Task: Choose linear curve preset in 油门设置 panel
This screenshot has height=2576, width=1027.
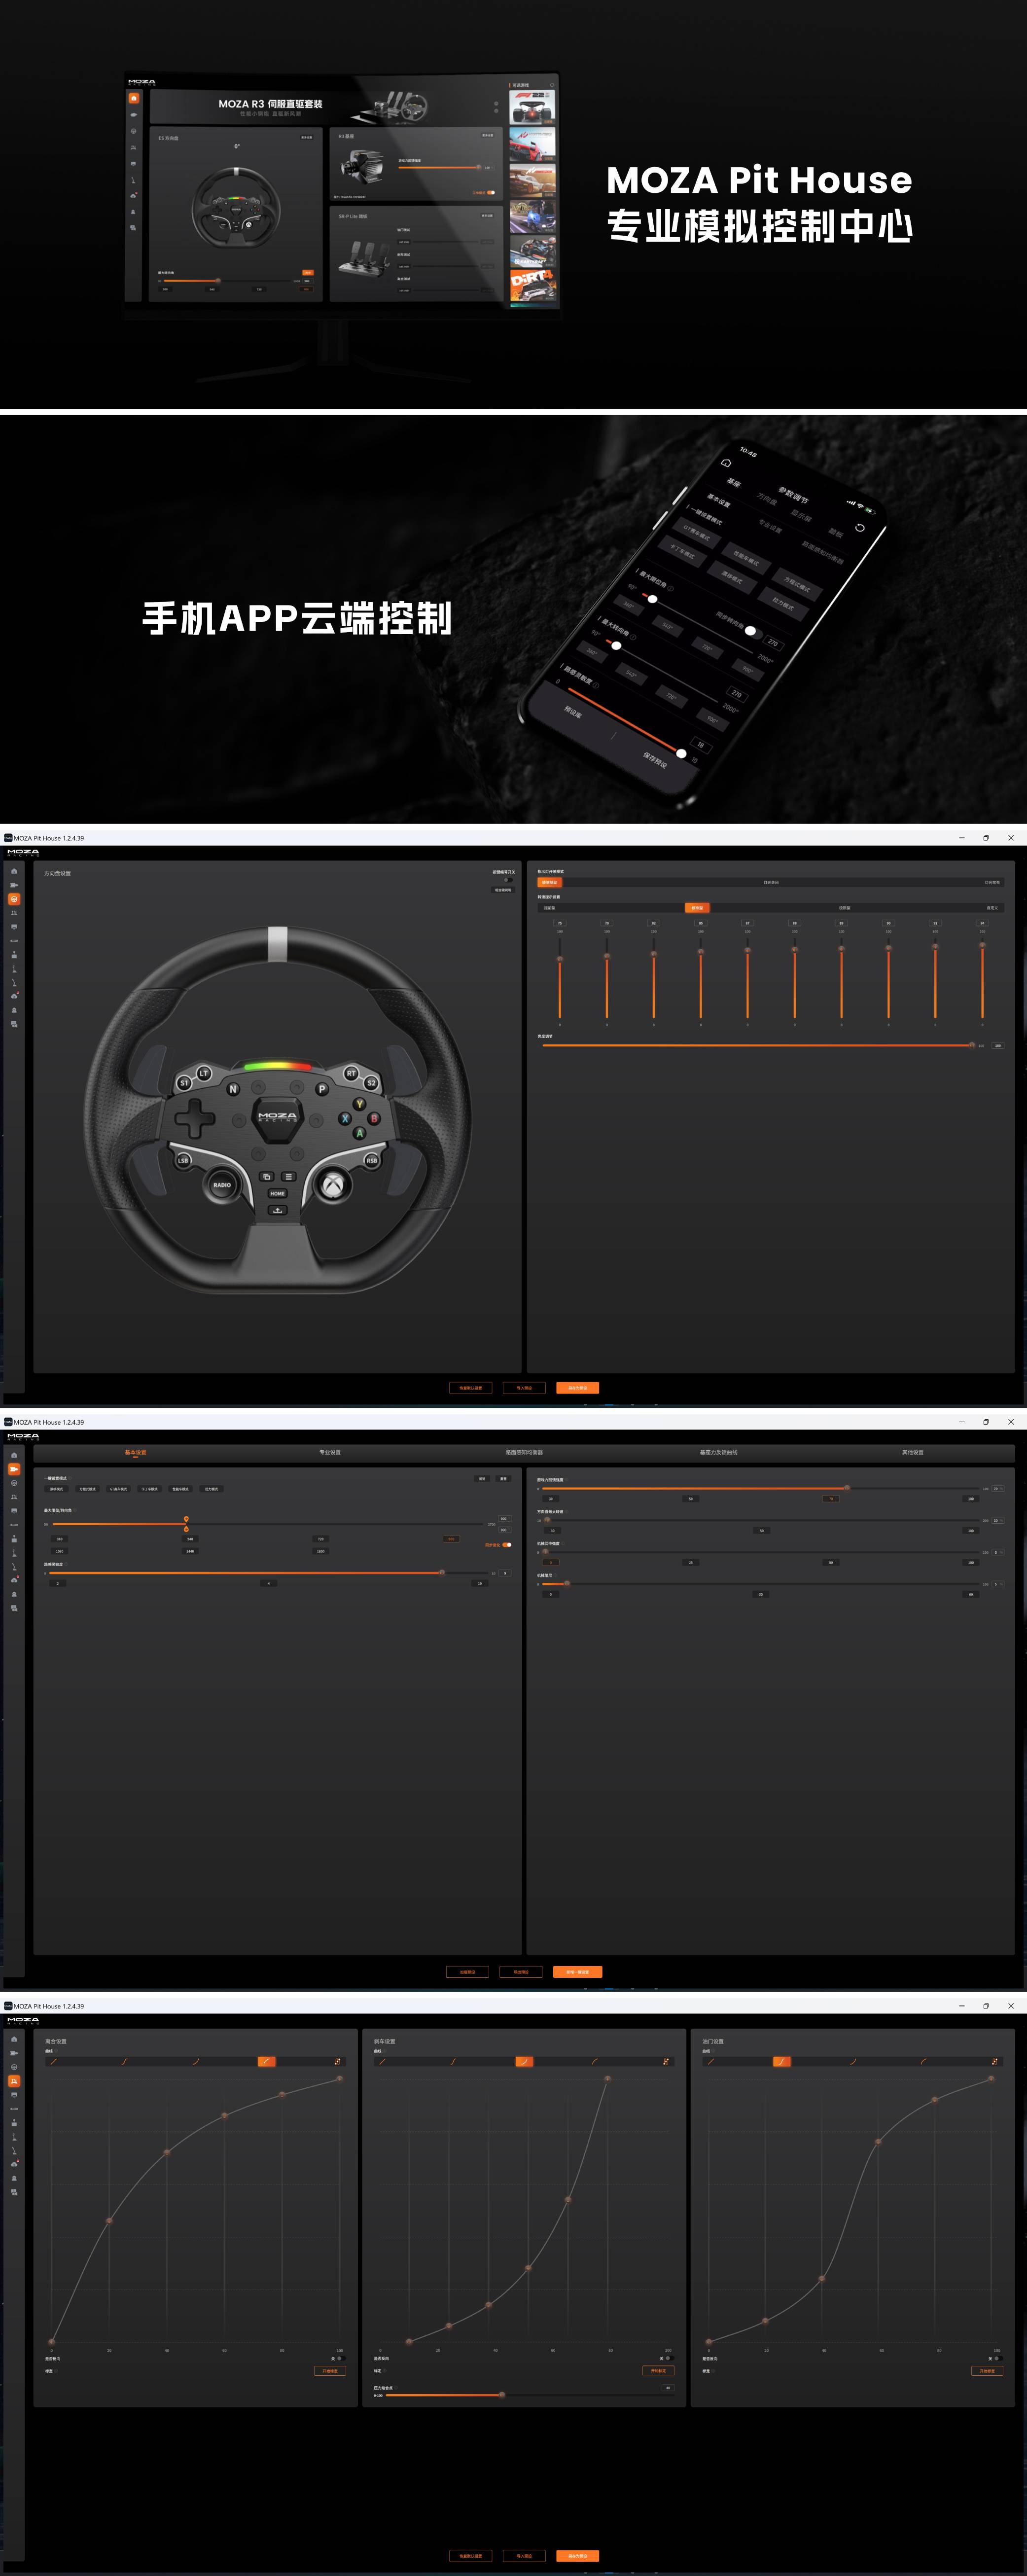Action: tap(710, 2061)
